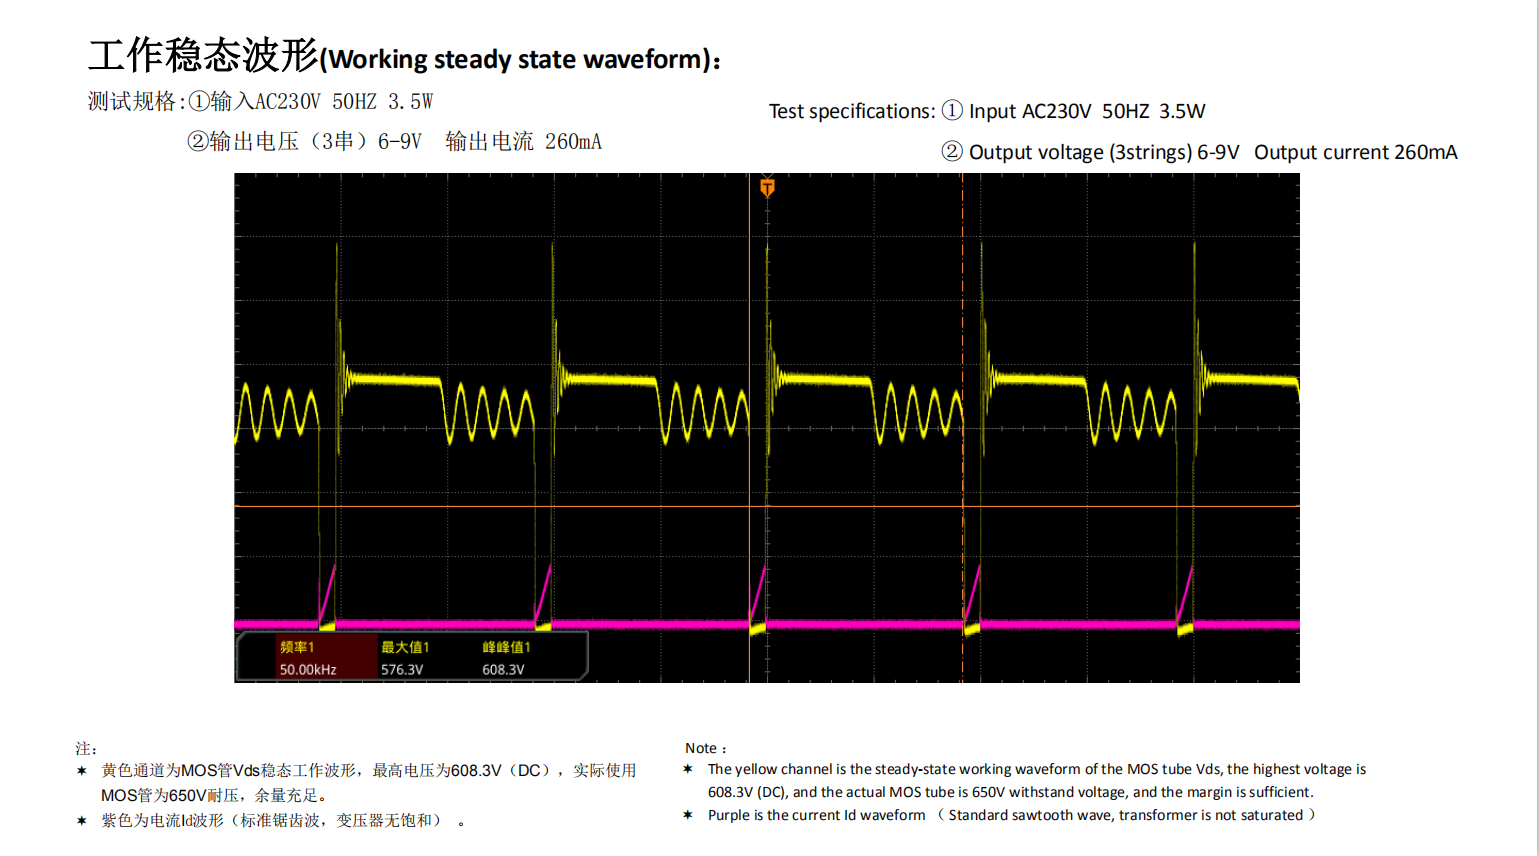Click the 'Note：' label above English notes

tap(705, 748)
